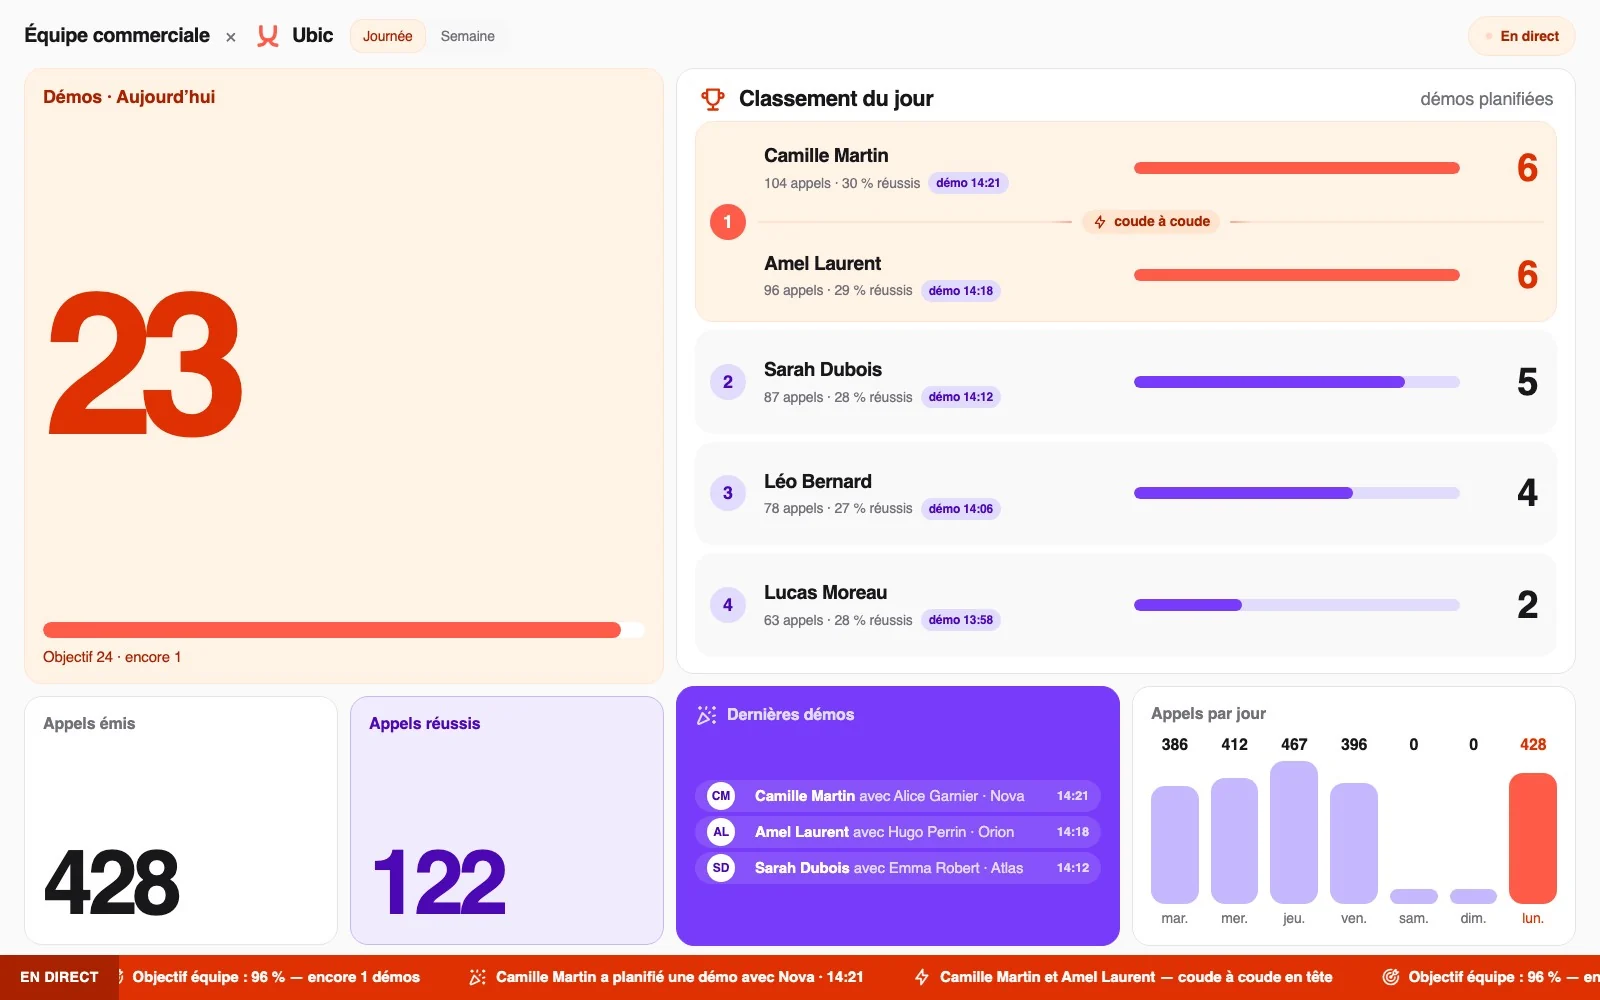This screenshot has width=1600, height=1000.
Task: Click the Objectif 24 progress bar
Action: click(344, 630)
